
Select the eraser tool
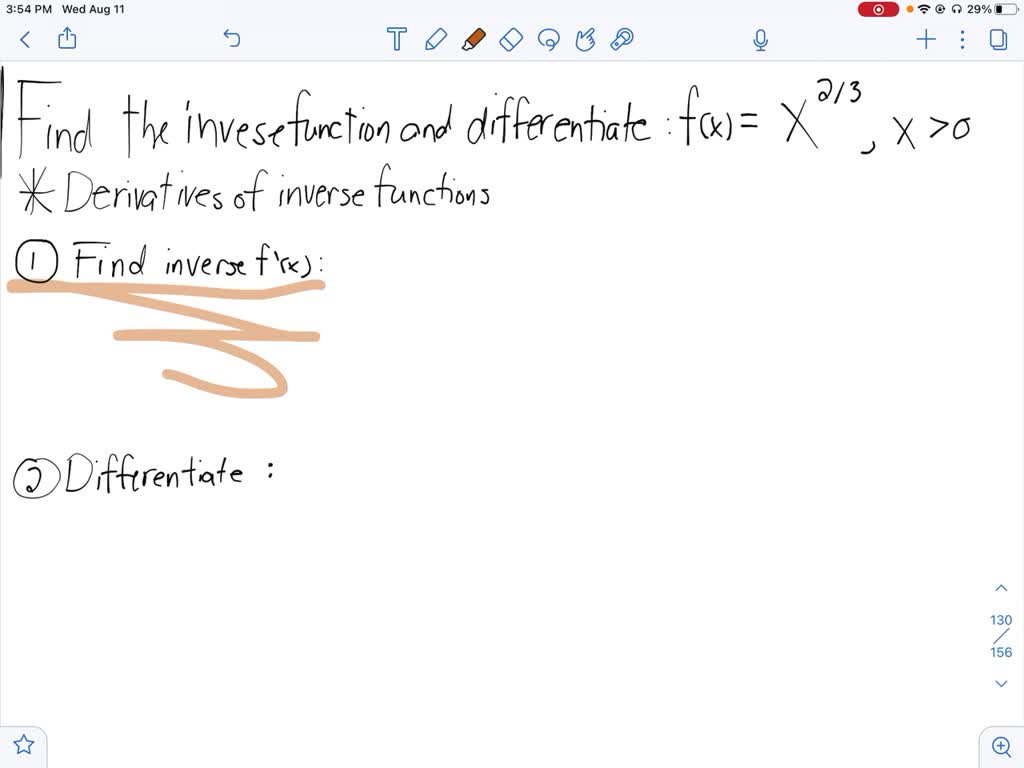point(511,39)
